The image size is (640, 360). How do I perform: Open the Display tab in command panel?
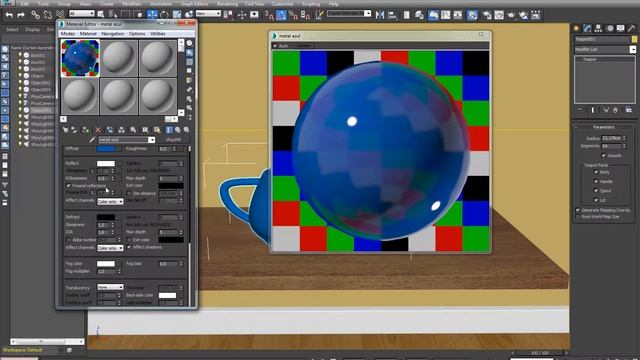[620, 28]
